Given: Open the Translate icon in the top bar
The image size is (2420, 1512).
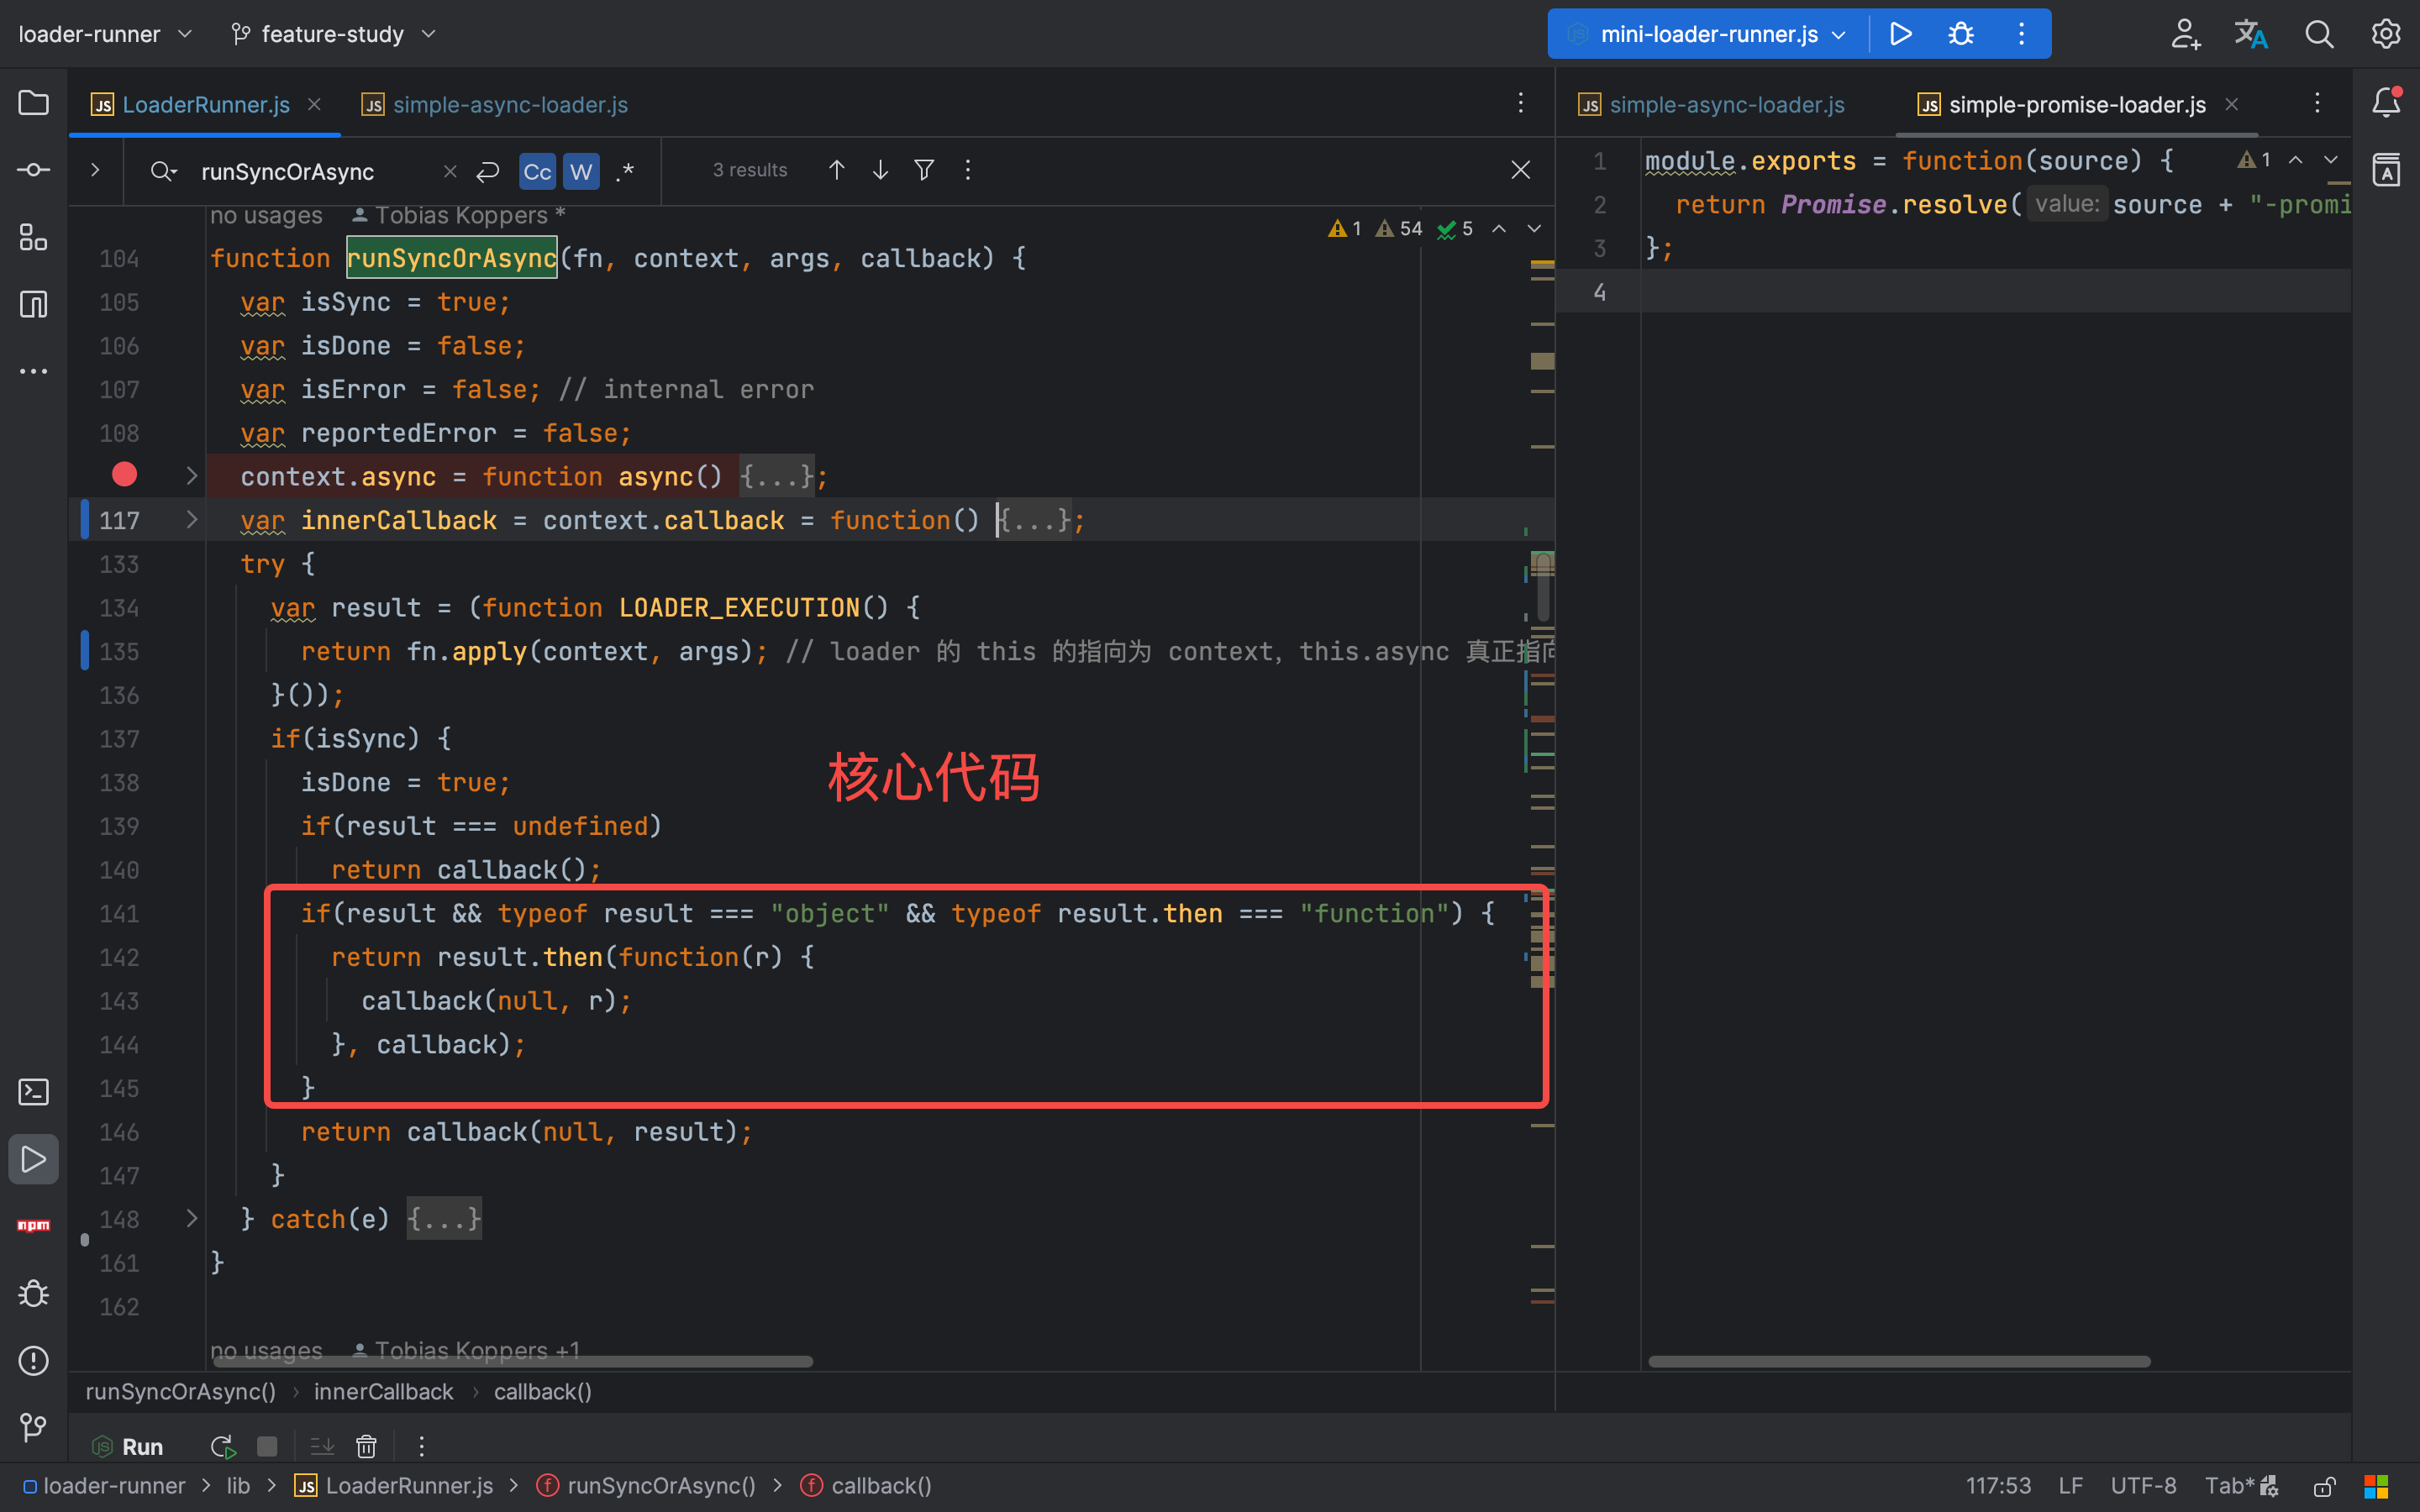Looking at the screenshot, I should tap(2251, 34).
